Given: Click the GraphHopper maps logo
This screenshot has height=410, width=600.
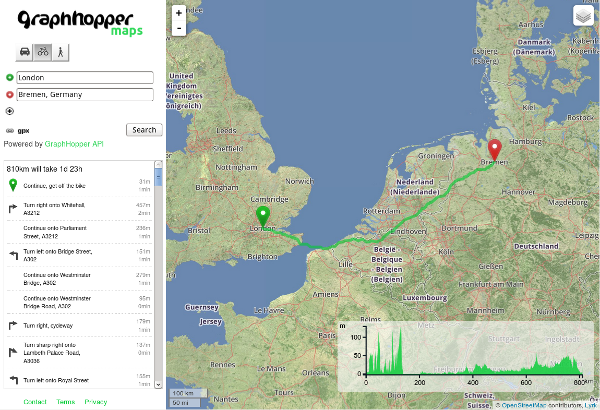Looking at the screenshot, I should [x=80, y=23].
